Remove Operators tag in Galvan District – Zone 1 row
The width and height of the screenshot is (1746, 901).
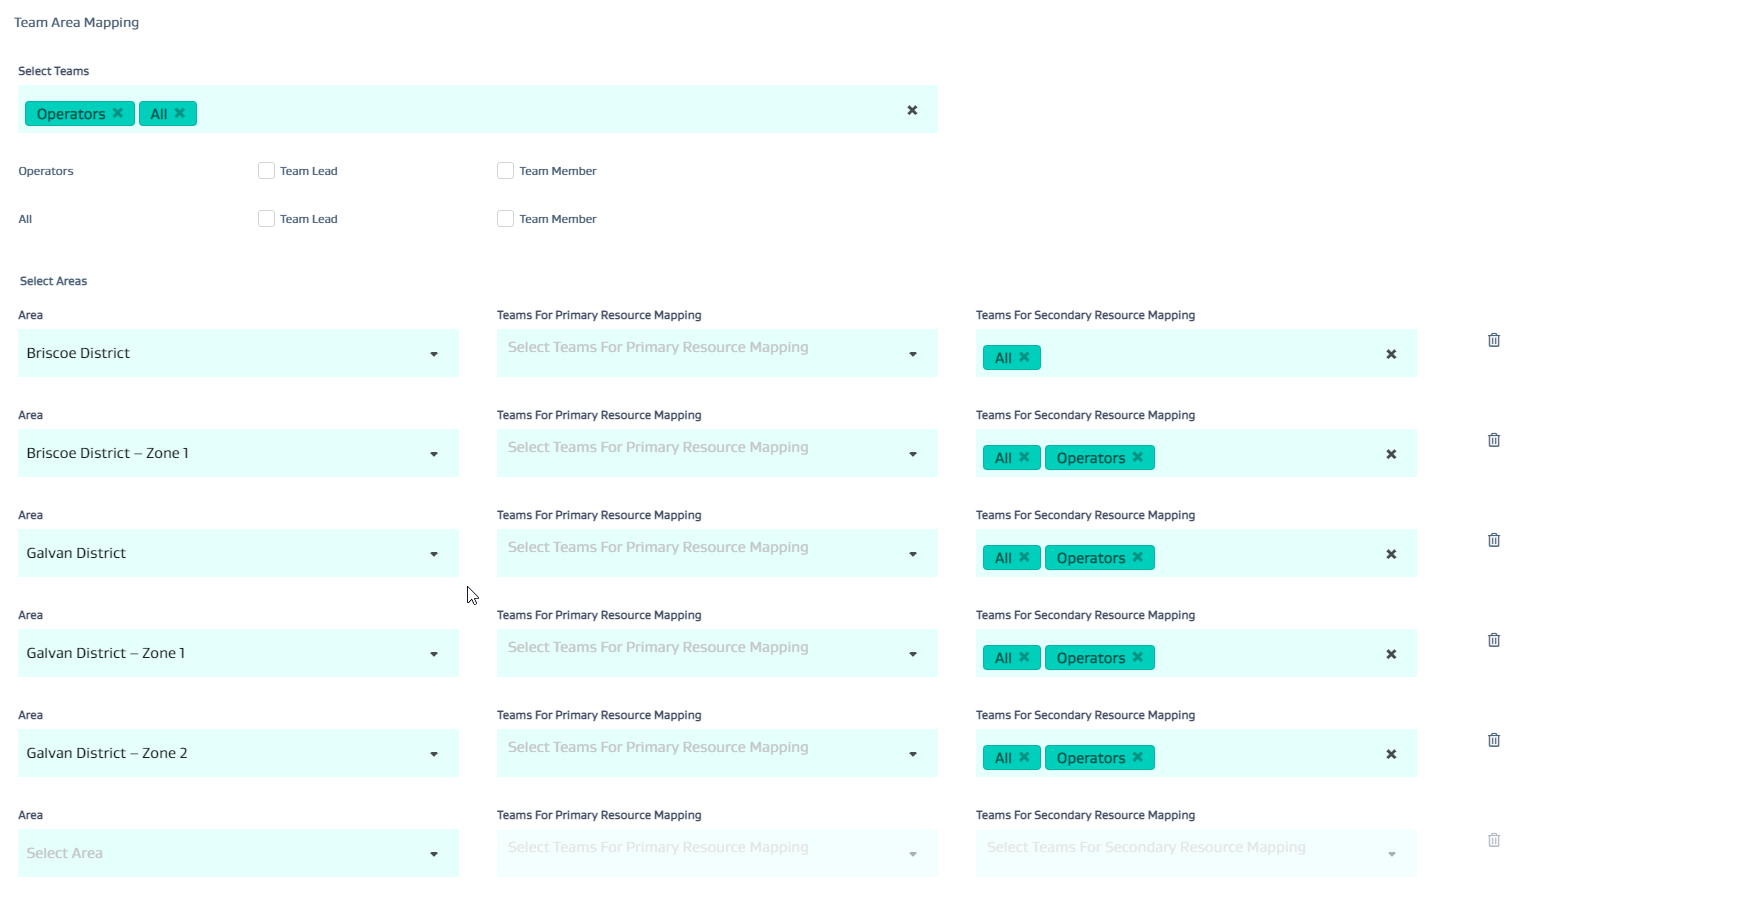[x=1137, y=657]
